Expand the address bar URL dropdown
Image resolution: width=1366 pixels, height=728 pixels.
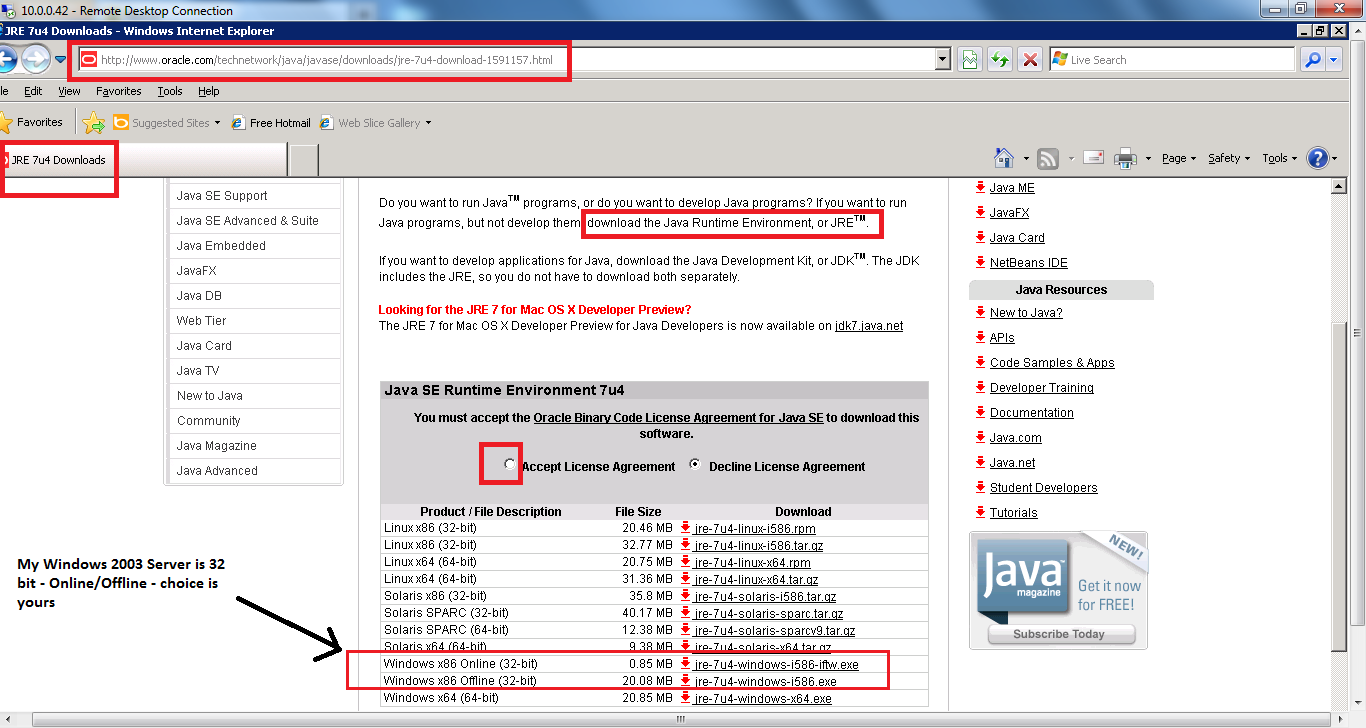pos(942,60)
